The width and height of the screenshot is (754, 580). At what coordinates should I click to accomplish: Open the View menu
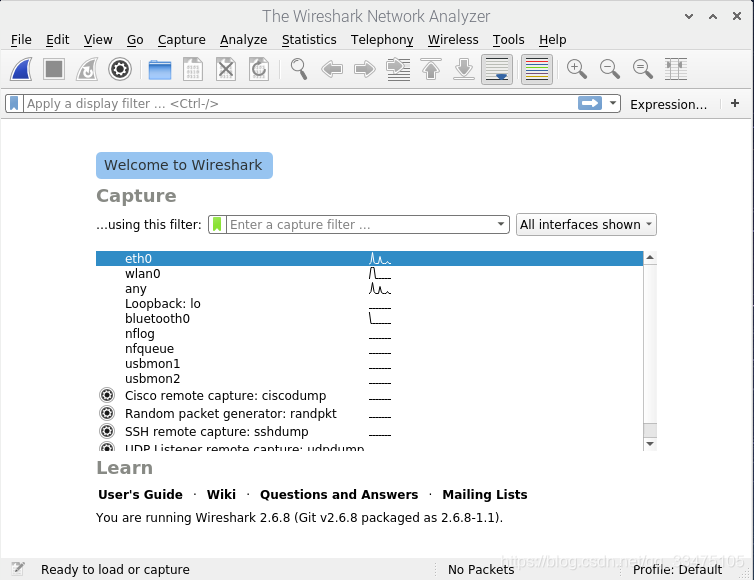click(98, 39)
